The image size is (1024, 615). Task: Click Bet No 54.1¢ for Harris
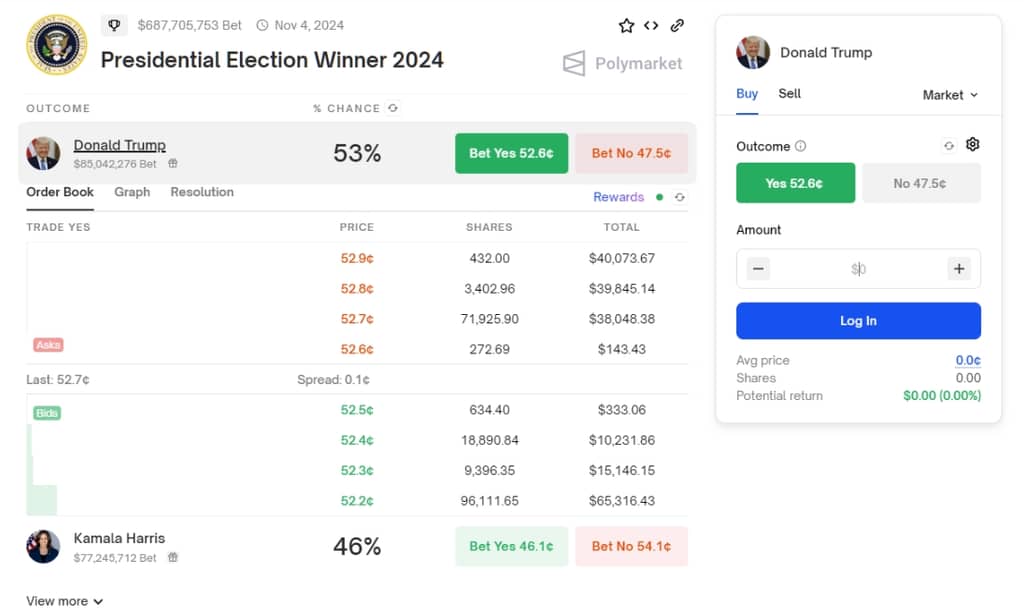tap(631, 546)
